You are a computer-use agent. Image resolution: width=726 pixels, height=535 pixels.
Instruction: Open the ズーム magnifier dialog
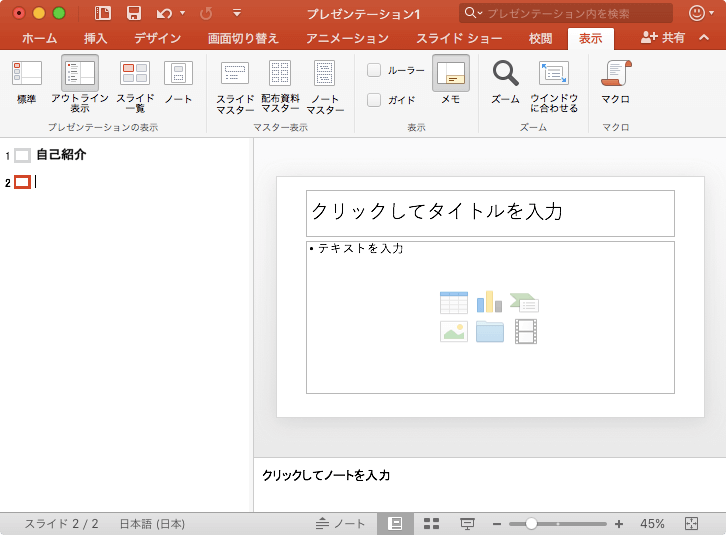(505, 82)
